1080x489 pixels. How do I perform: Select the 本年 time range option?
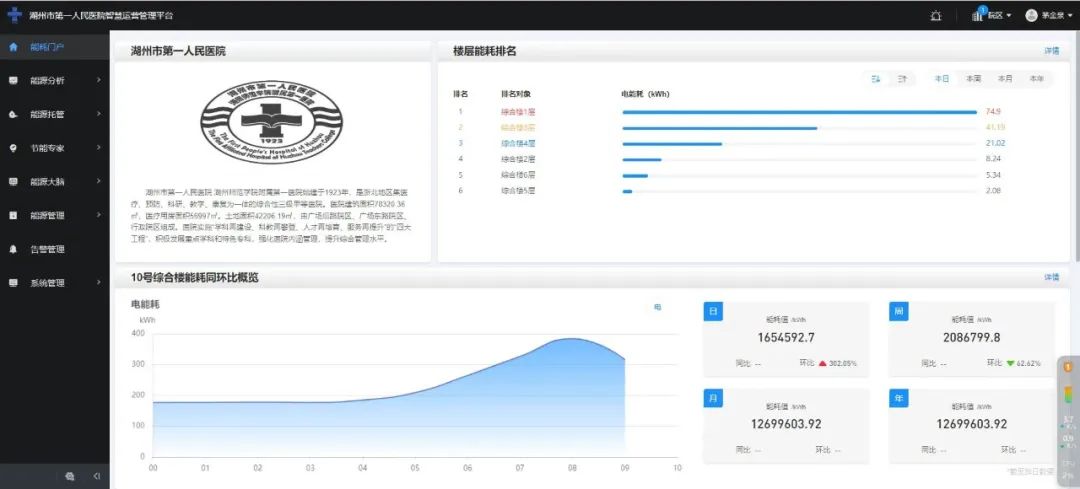(x=1037, y=79)
